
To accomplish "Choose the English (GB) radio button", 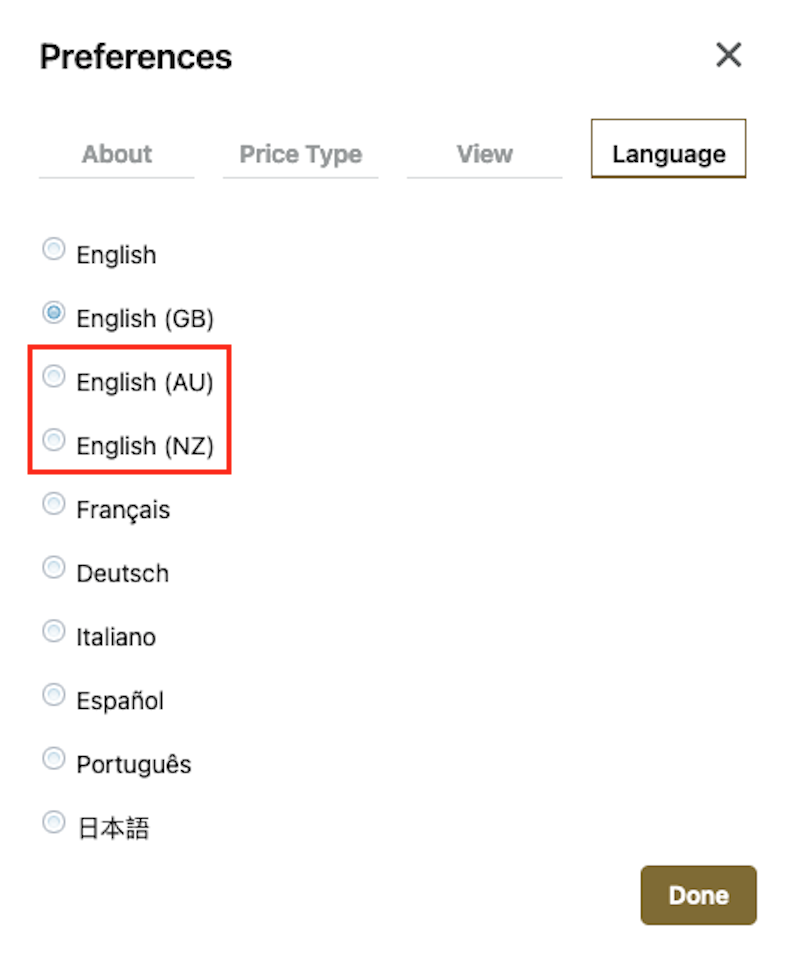I will pos(54,314).
